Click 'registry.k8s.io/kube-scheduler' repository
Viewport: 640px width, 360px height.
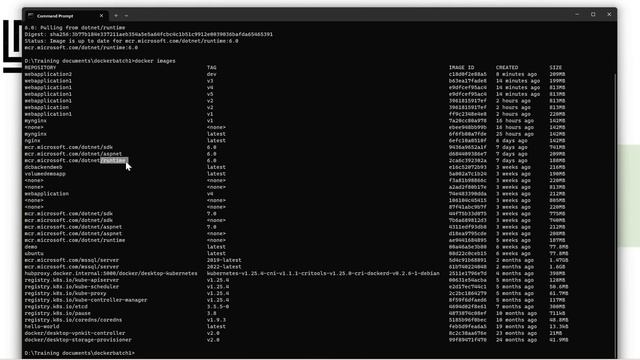(72, 287)
